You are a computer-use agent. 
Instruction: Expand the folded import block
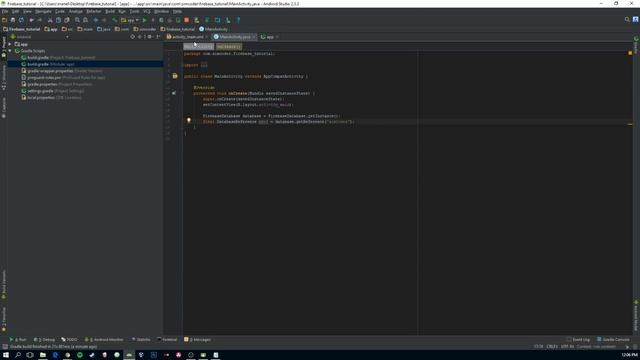pos(204,65)
